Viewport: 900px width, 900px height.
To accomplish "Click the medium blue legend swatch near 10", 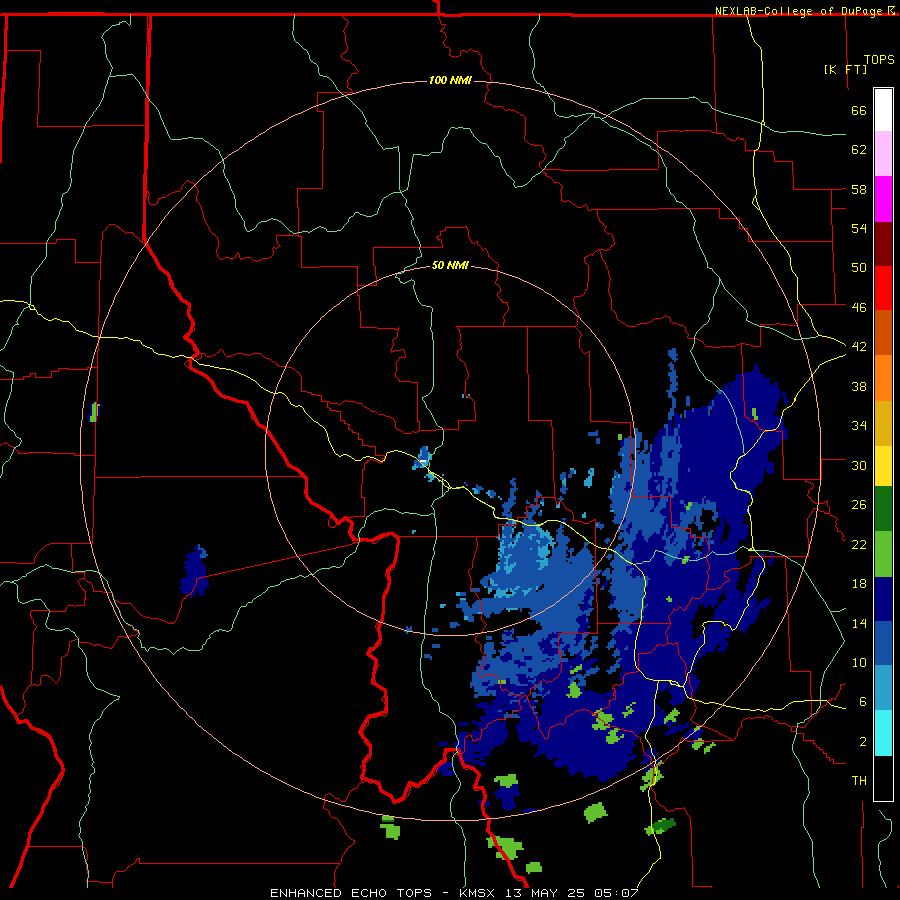I will coord(883,643).
